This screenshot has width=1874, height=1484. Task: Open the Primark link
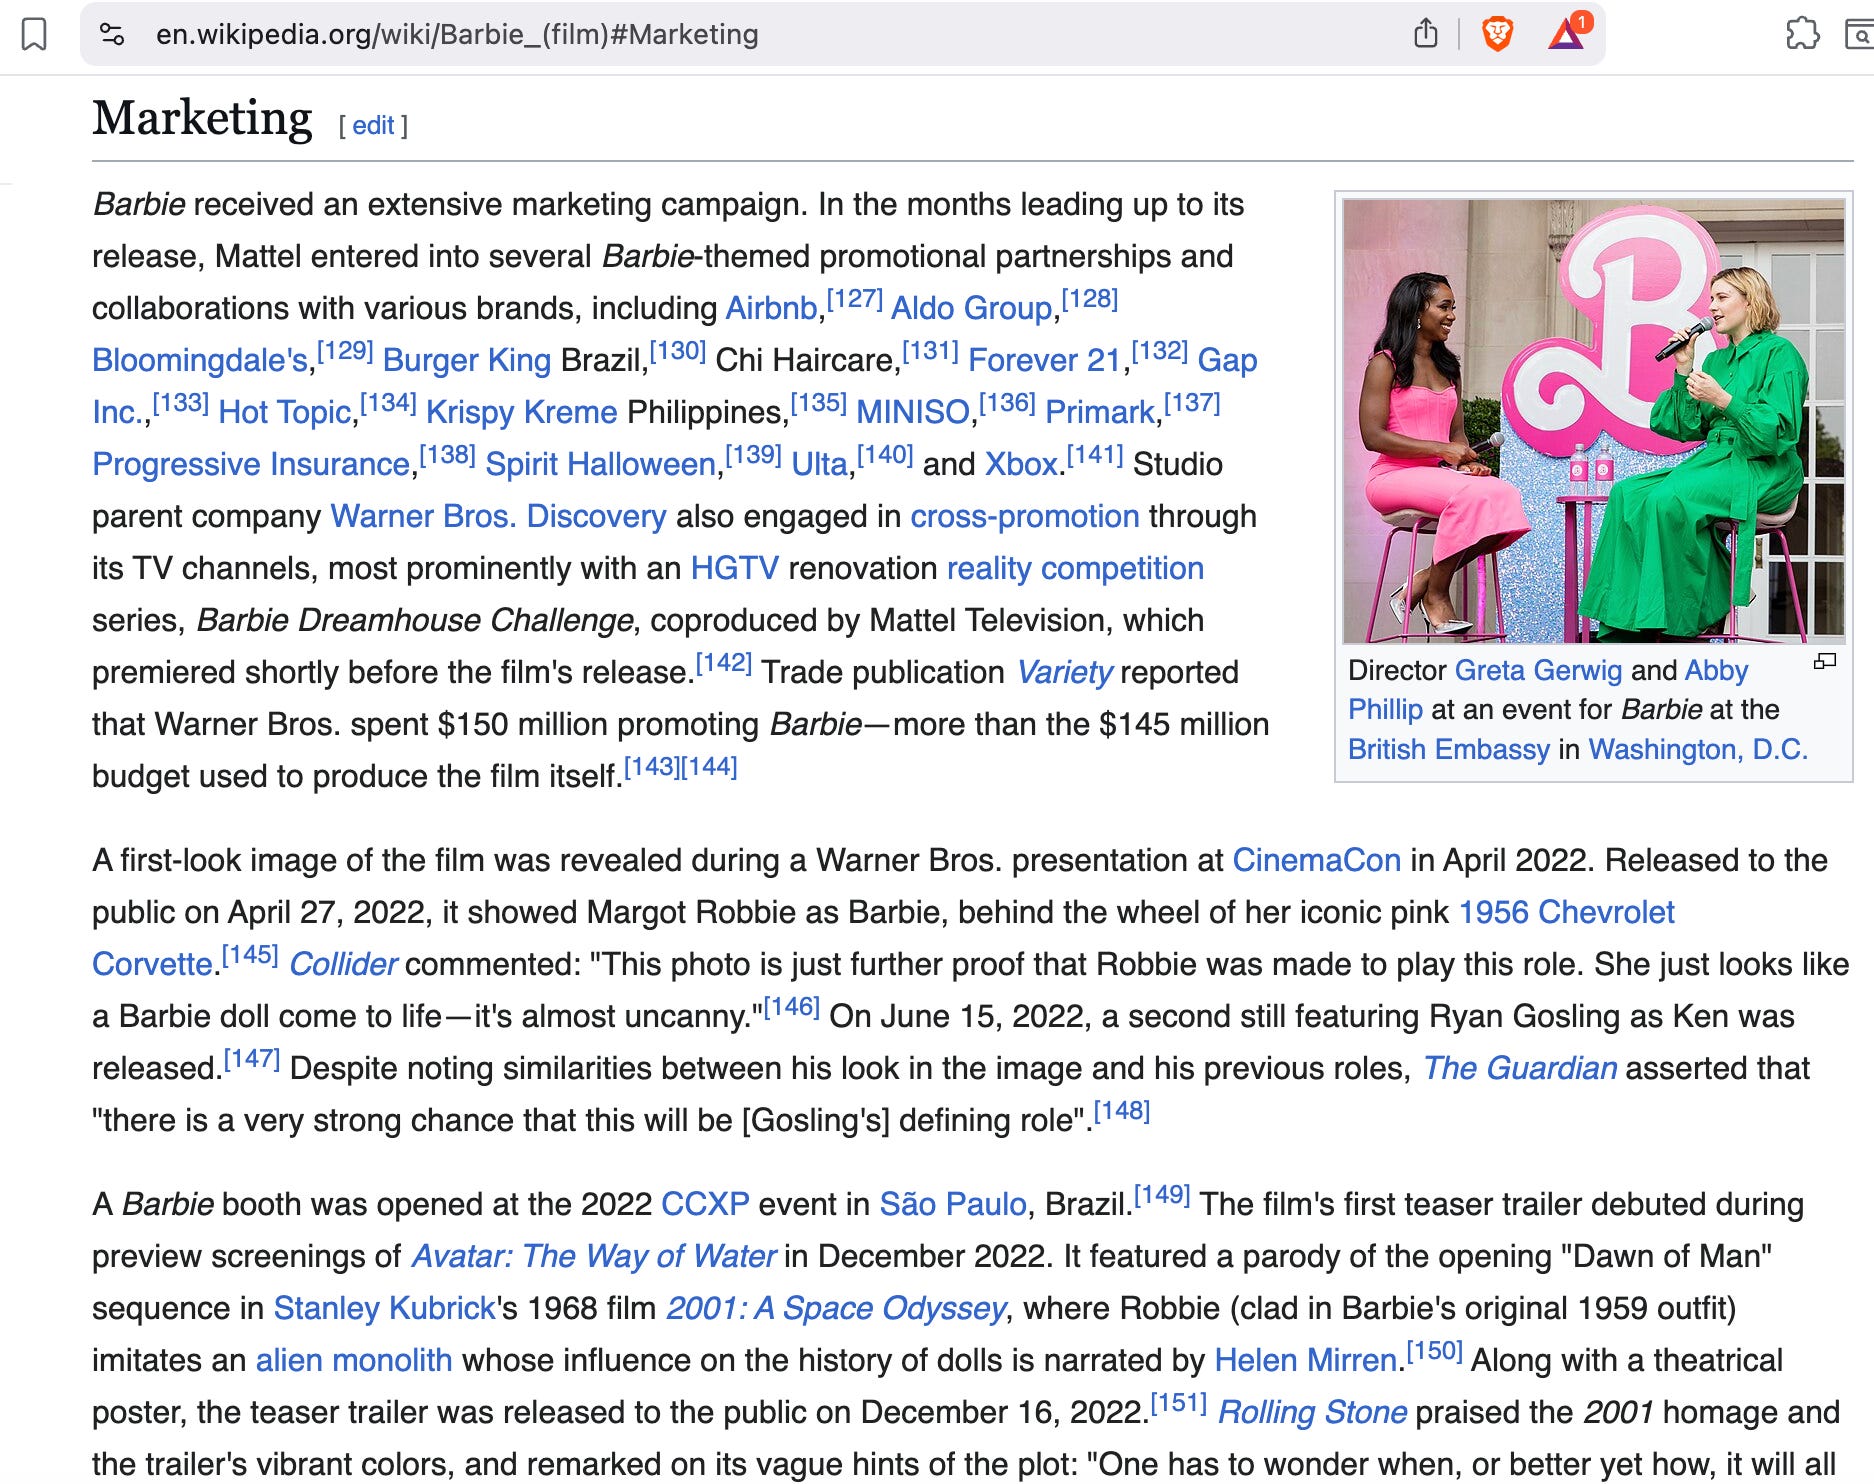coord(1100,412)
